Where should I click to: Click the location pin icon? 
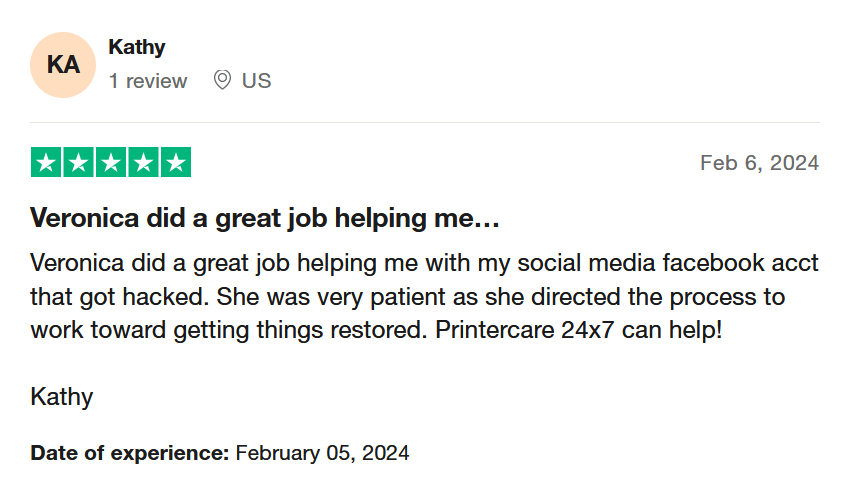[222, 80]
